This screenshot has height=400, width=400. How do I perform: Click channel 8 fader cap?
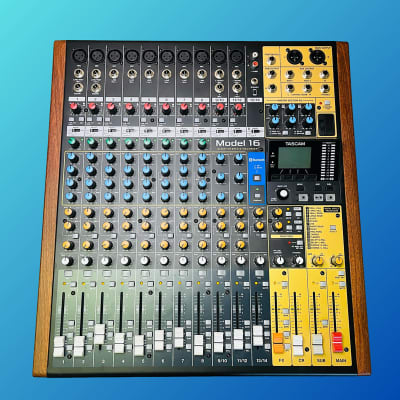(199, 345)
